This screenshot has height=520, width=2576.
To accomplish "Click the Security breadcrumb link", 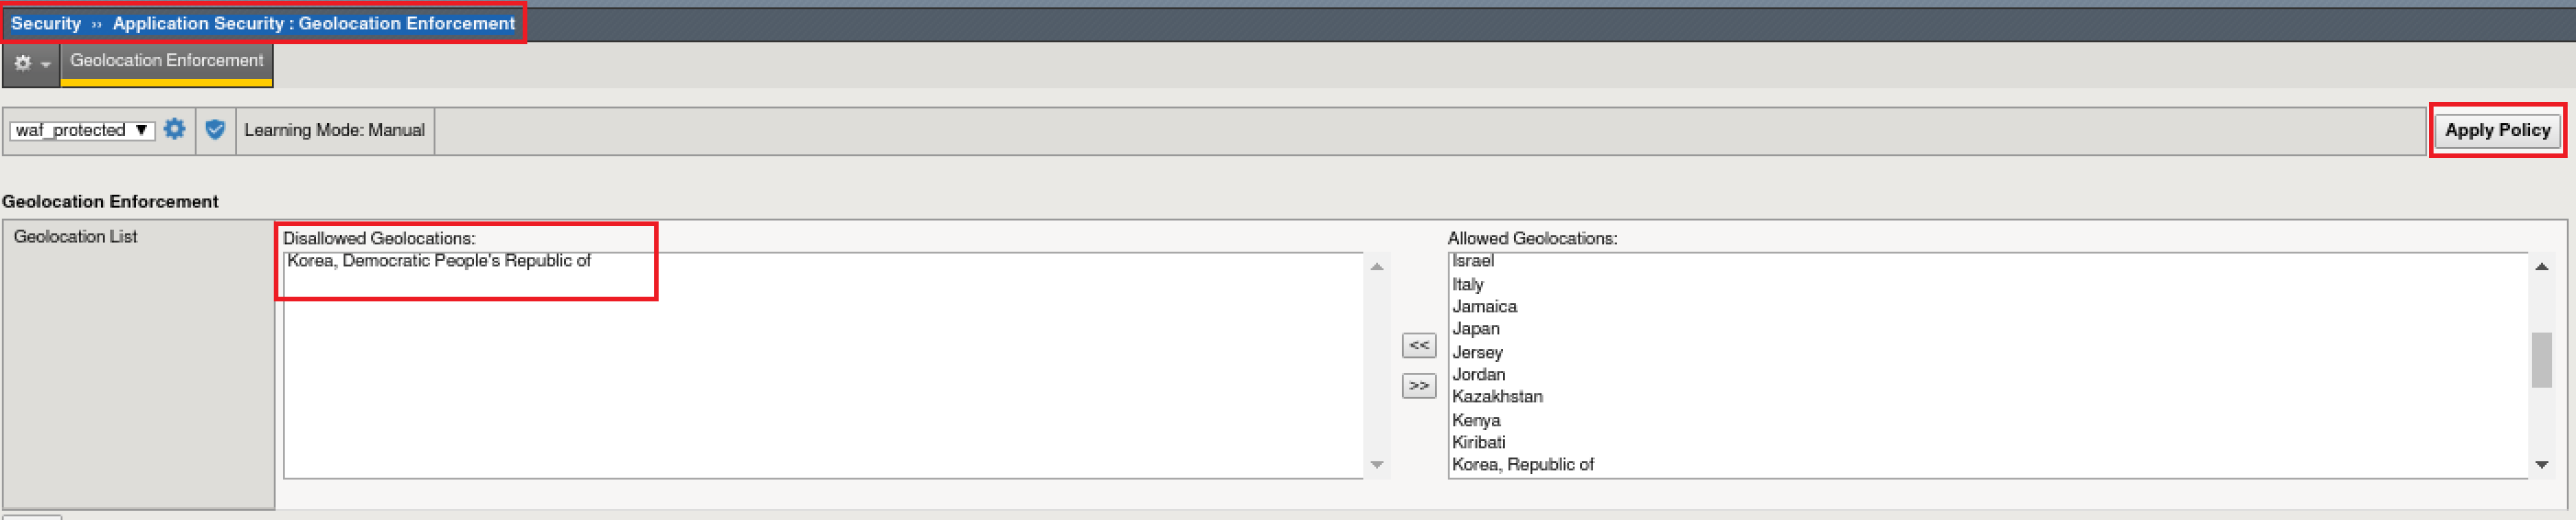I will [x=46, y=23].
